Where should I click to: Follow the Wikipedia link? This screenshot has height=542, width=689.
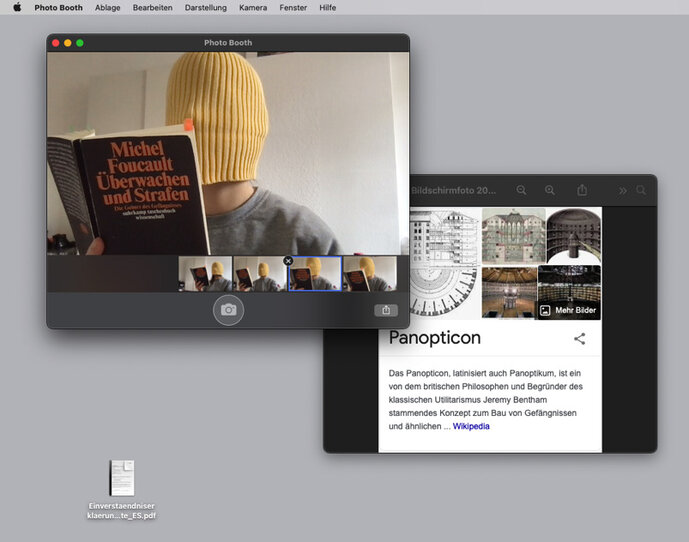pos(471,426)
